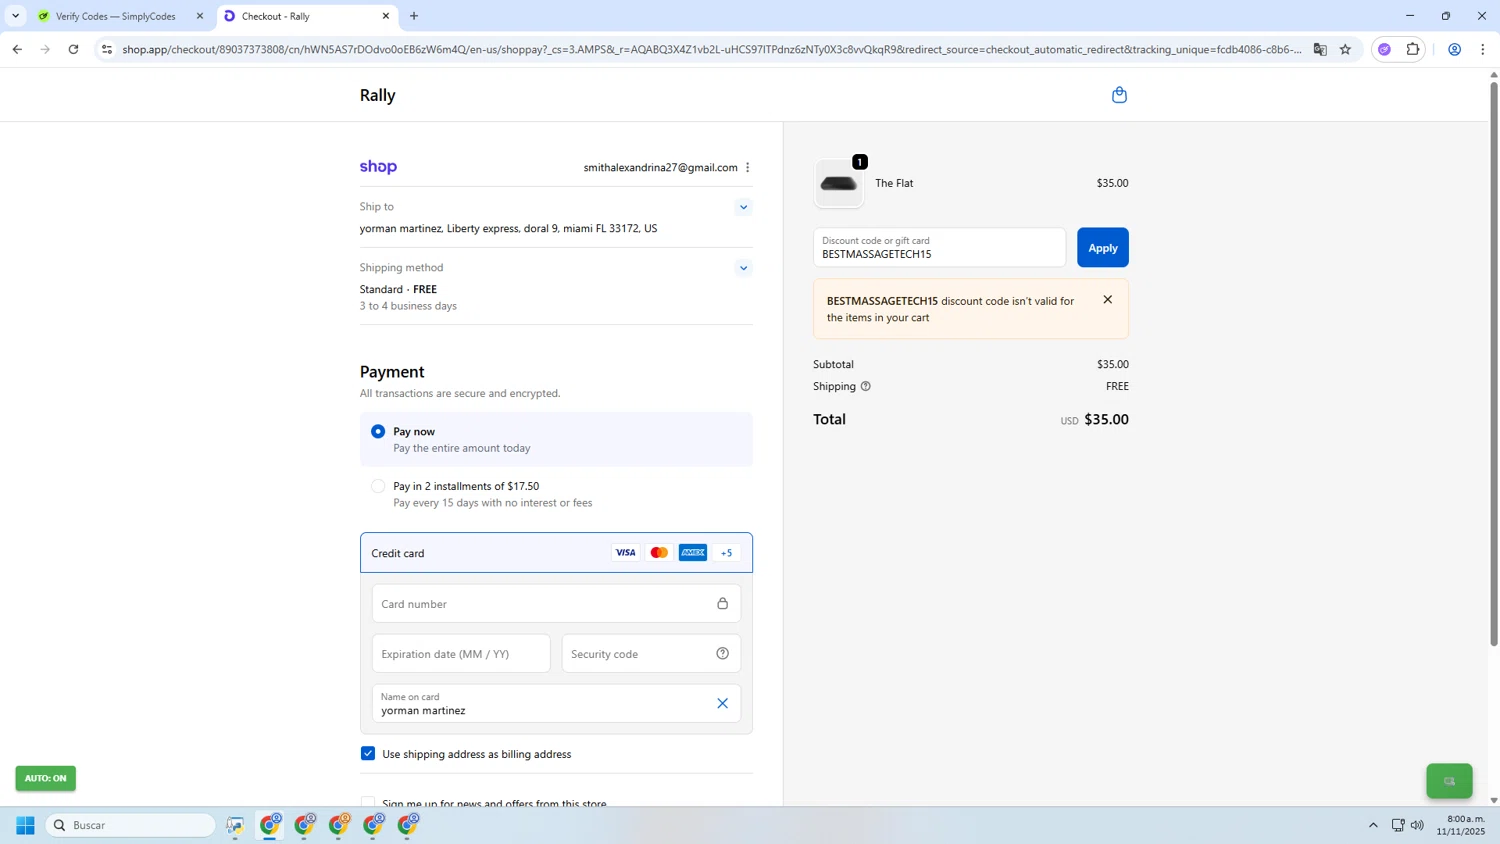The height and width of the screenshot is (844, 1500).
Task: Click The Flat product thumbnail
Action: pos(838,184)
